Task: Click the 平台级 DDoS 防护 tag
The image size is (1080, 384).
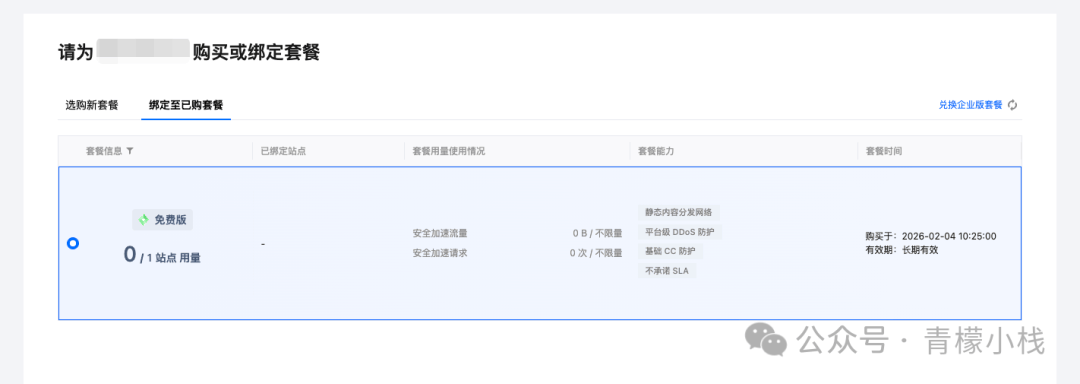Action: click(680, 232)
